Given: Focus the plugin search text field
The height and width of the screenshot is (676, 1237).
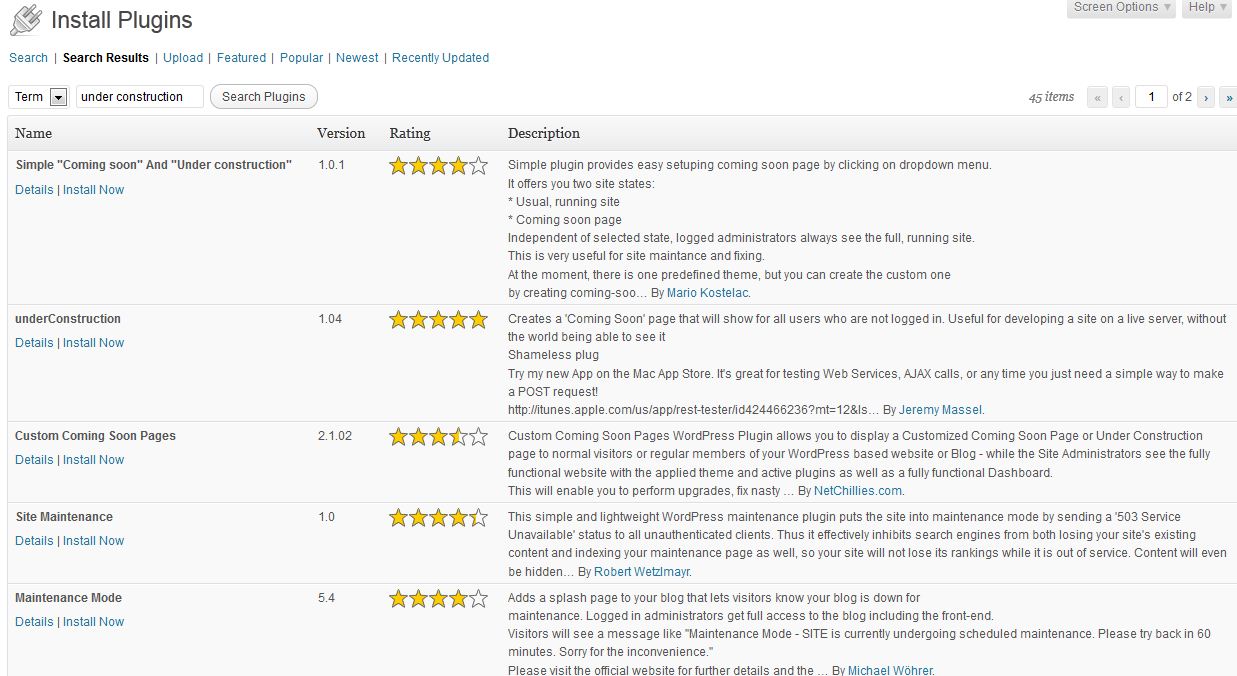Looking at the screenshot, I should point(139,97).
